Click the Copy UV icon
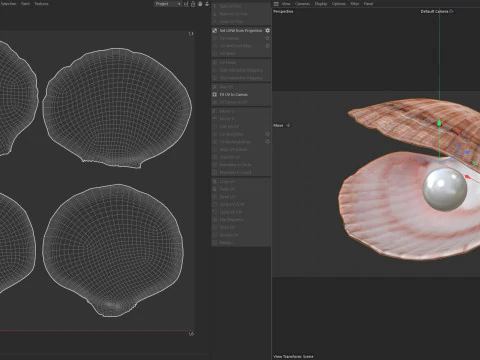 coord(215,182)
